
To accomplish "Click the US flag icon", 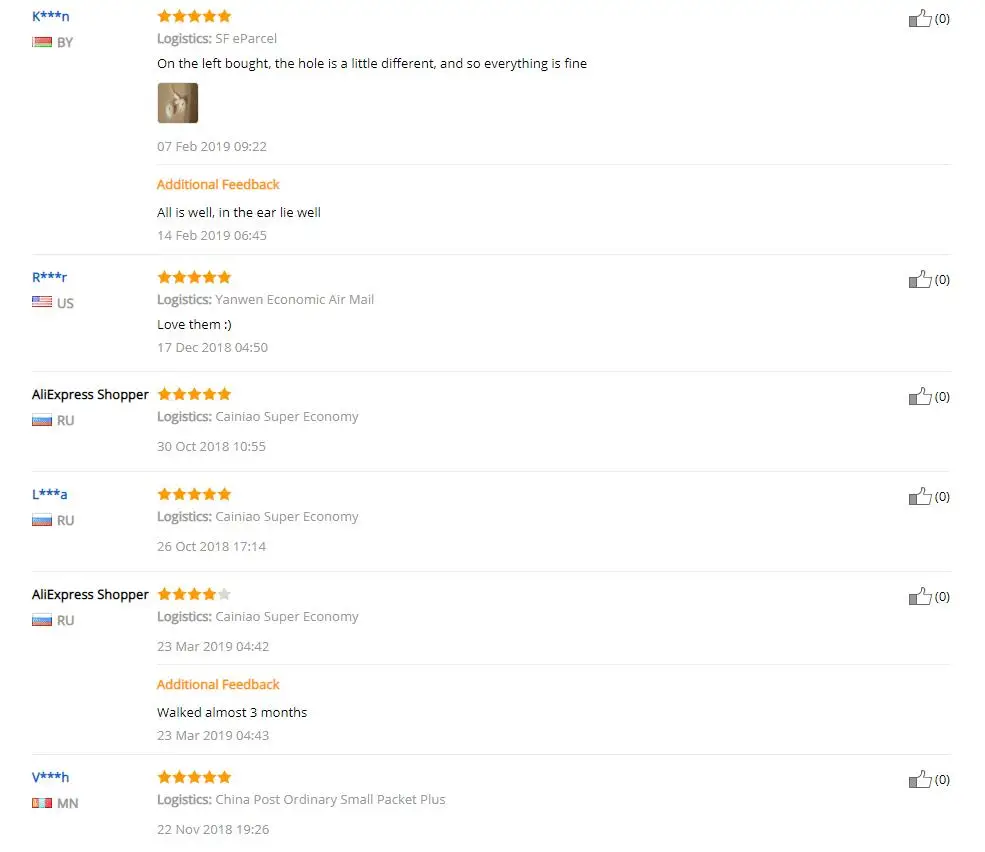I will (42, 302).
